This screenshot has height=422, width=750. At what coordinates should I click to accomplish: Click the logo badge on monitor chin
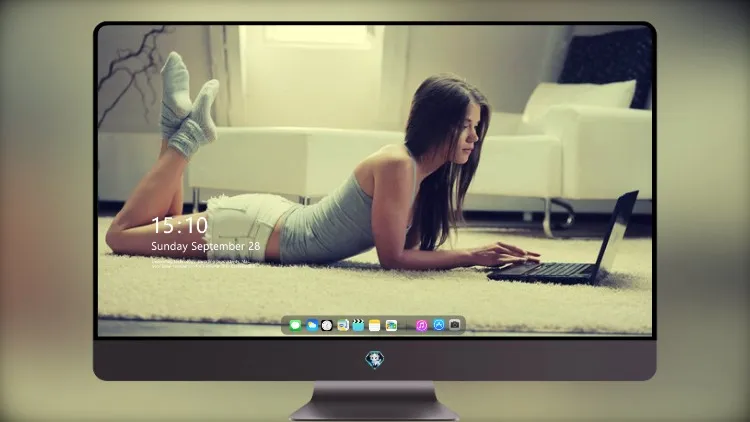coord(375,360)
